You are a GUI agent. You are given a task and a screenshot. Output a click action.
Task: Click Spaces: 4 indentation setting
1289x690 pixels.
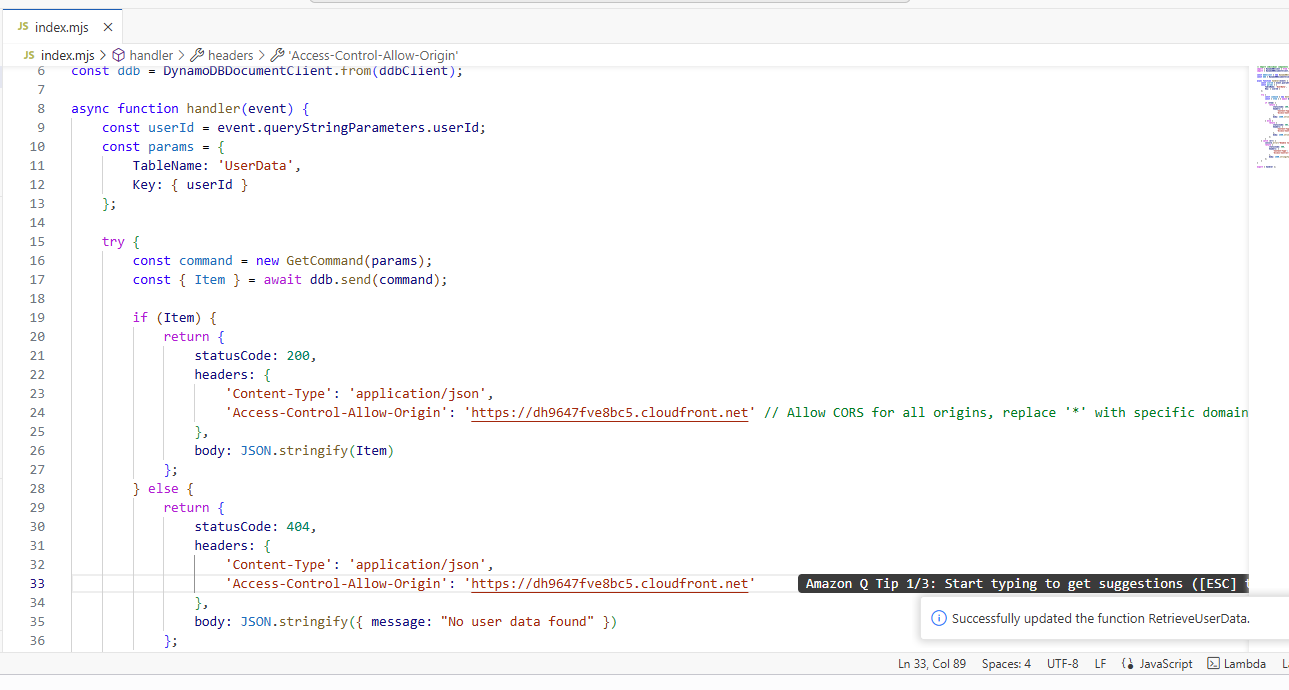(1006, 664)
